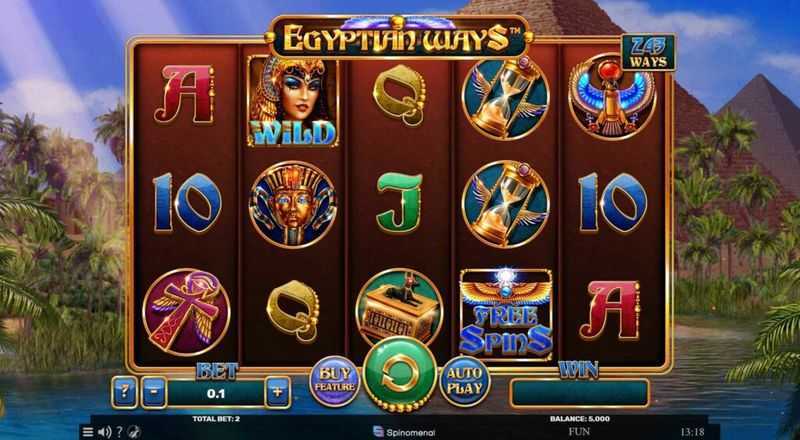Open the Spinomenal logo link
800x440 pixels.
(404, 432)
